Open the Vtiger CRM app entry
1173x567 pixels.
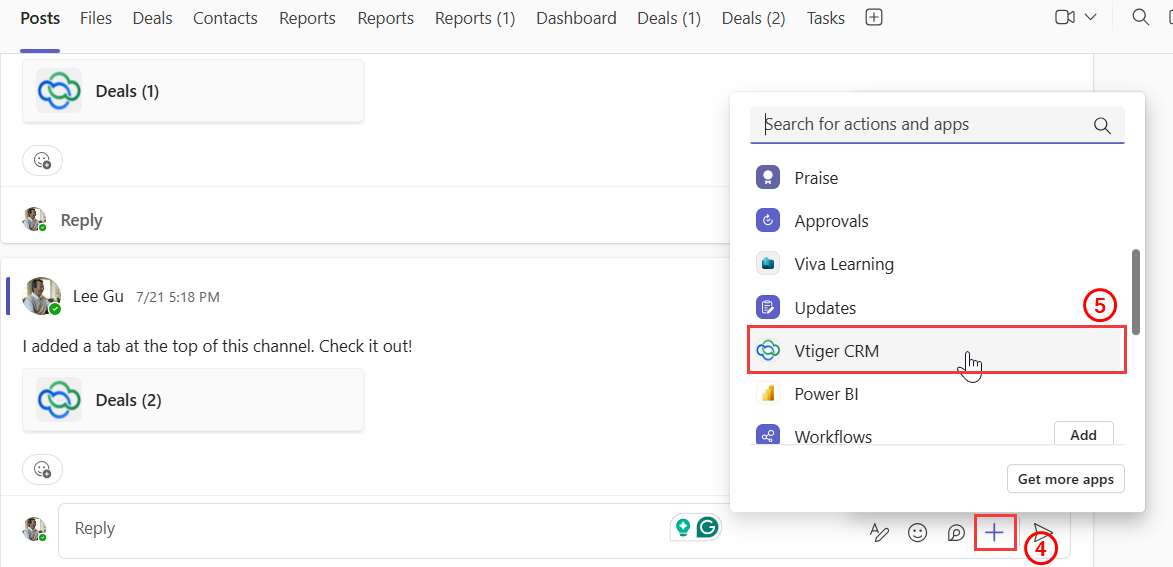(937, 350)
